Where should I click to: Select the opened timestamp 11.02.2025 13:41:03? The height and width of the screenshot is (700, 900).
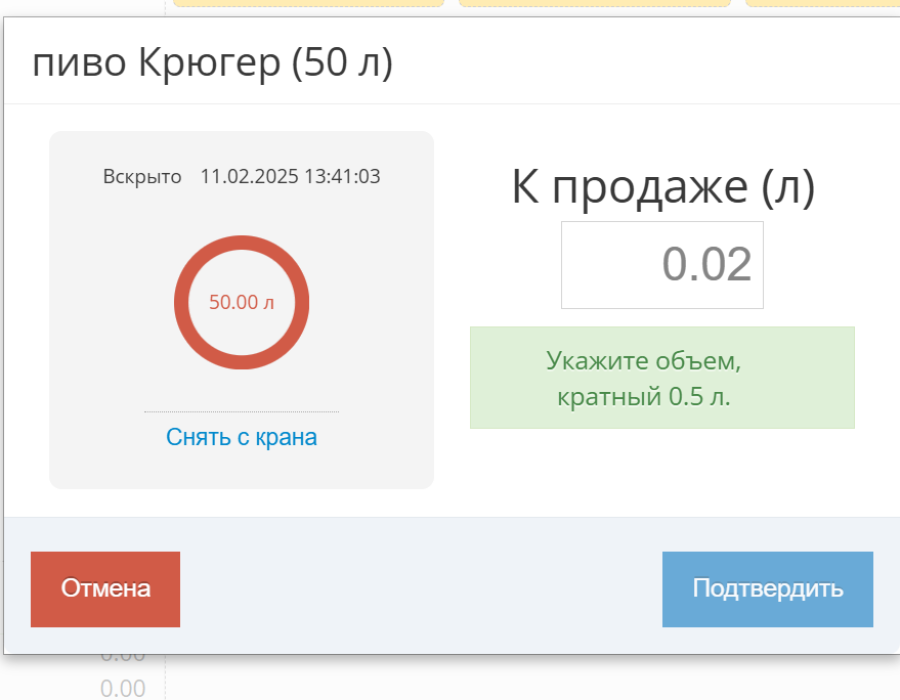(x=290, y=176)
